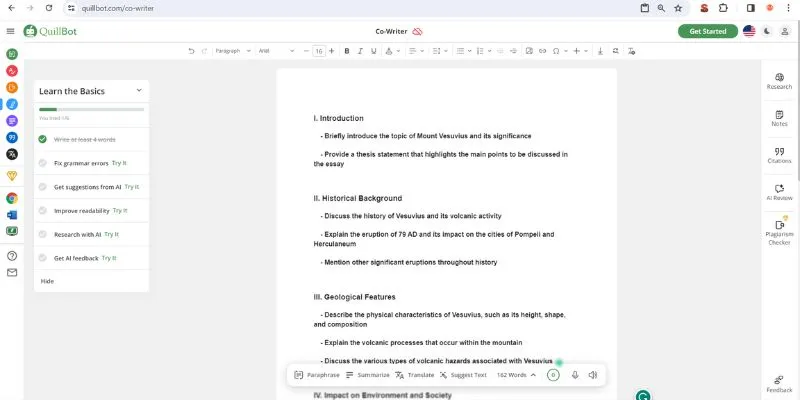800x400 pixels.
Task: Click the mail envelope sidebar icon
Action: [x=12, y=272]
